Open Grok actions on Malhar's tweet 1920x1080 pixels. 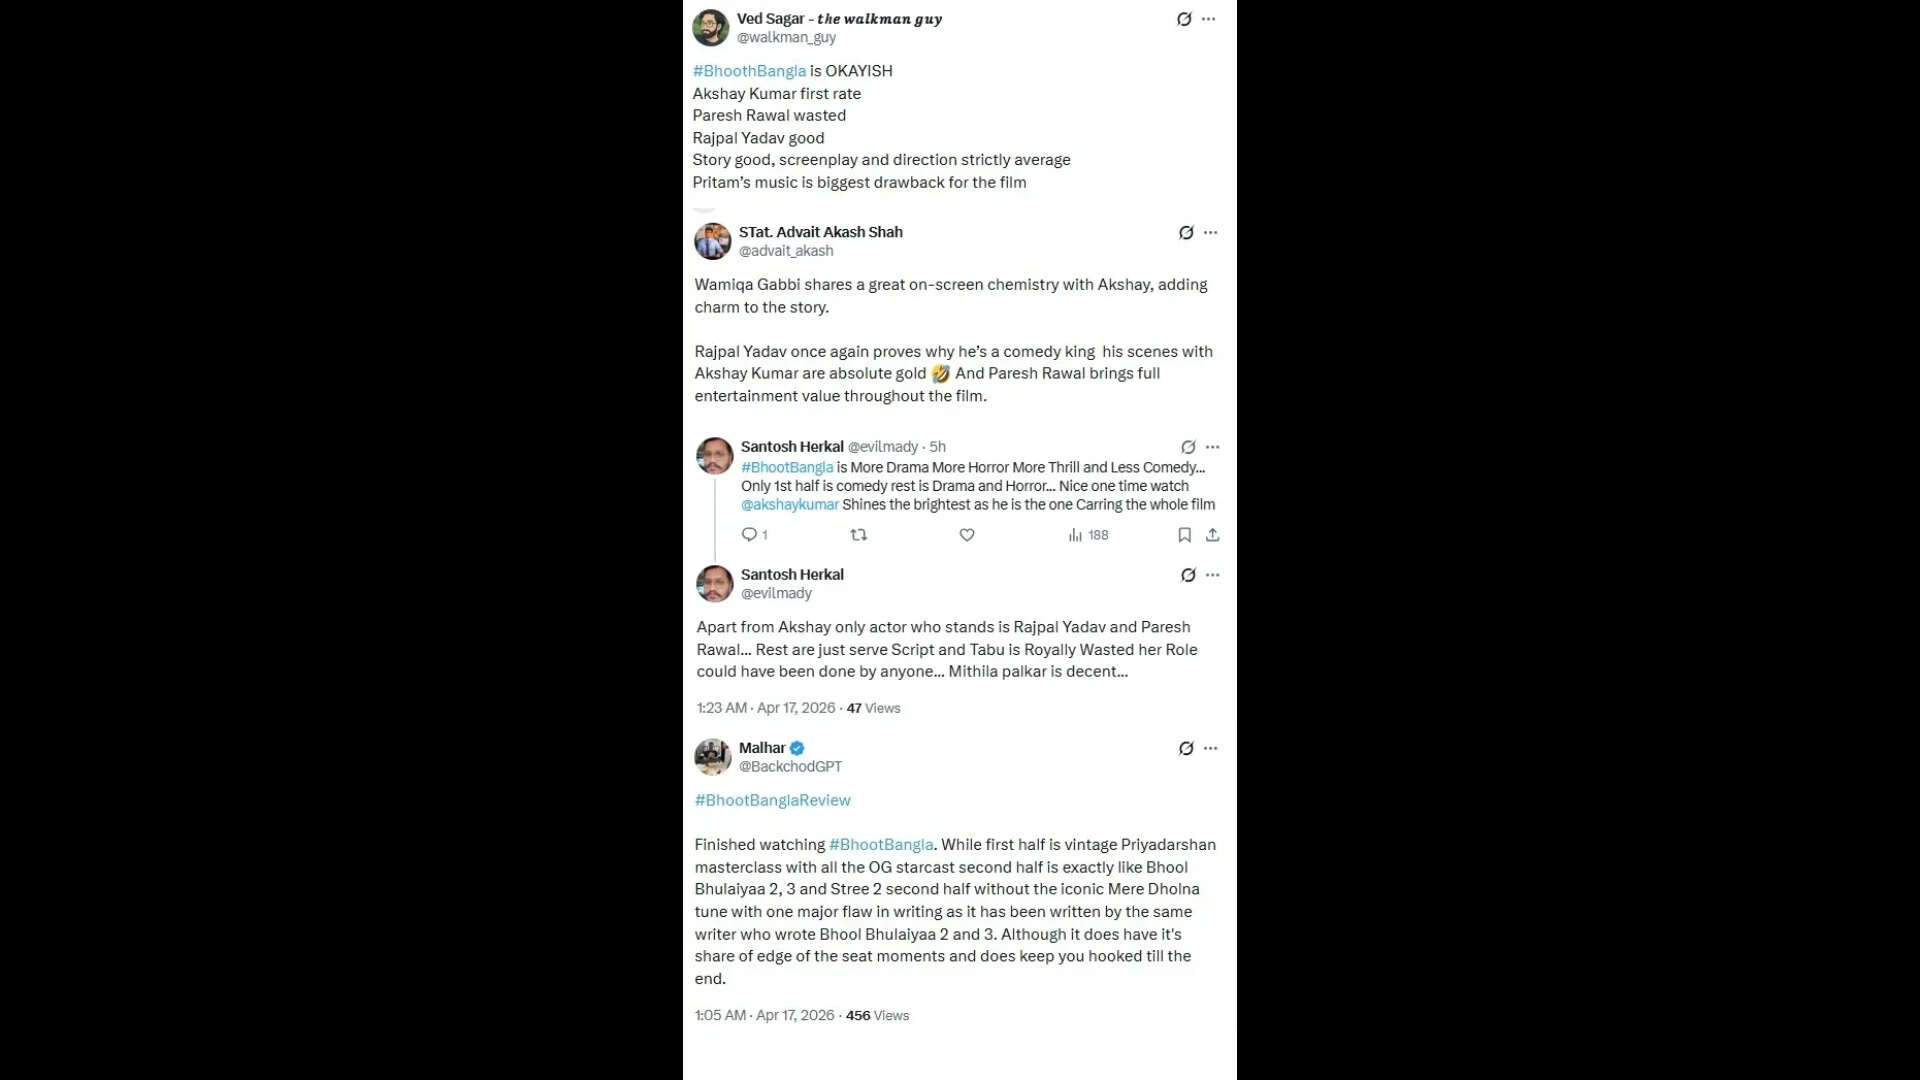[1186, 748]
